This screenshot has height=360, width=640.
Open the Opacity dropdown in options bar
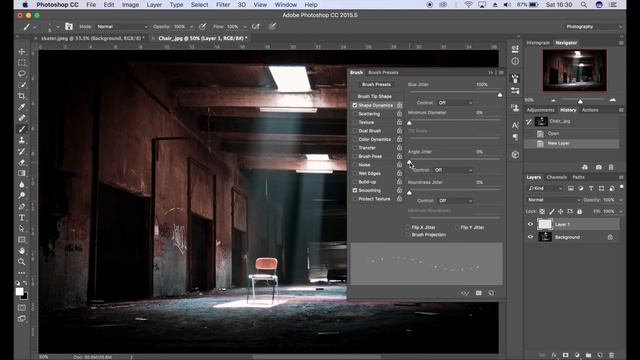[191, 27]
